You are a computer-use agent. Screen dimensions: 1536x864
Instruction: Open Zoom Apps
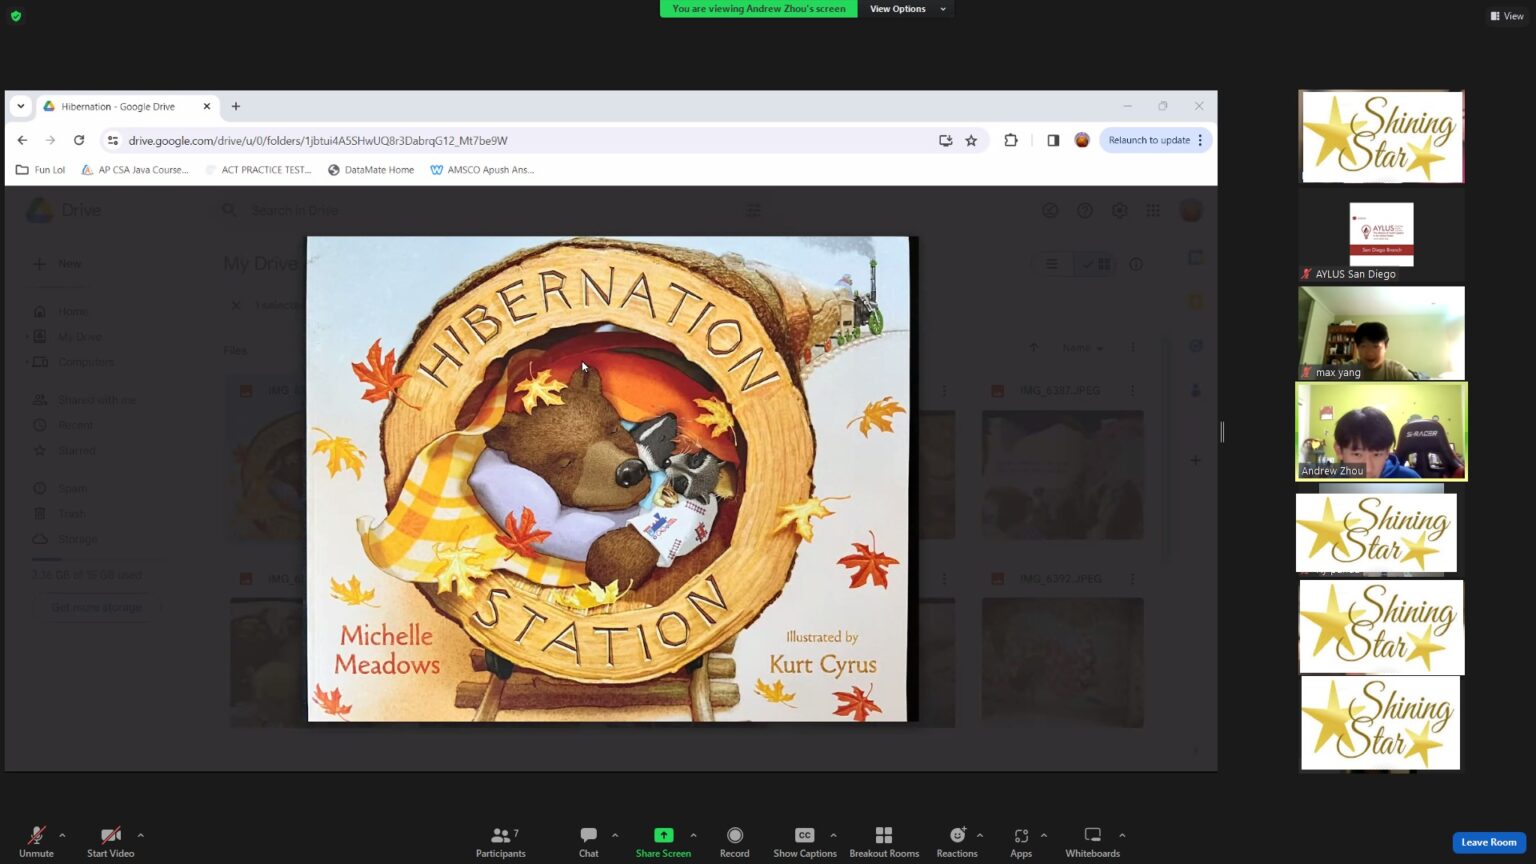(x=1021, y=841)
